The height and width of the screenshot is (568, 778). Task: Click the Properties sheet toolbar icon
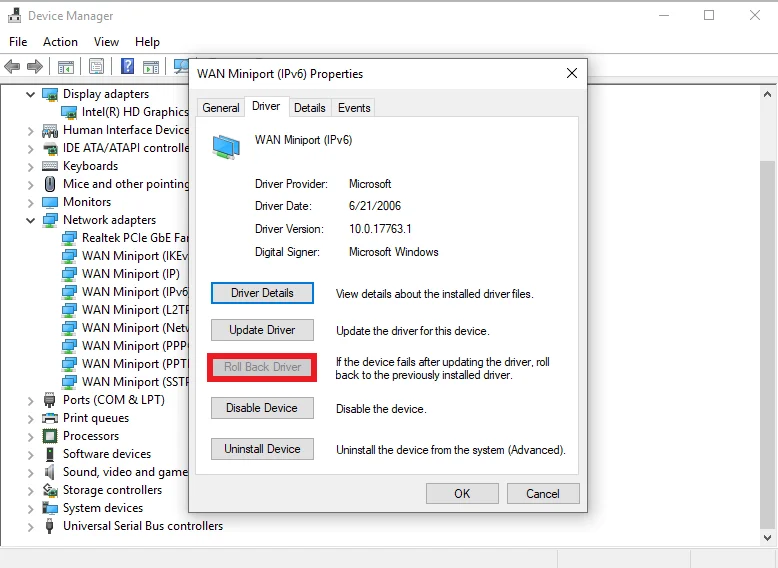point(96,66)
